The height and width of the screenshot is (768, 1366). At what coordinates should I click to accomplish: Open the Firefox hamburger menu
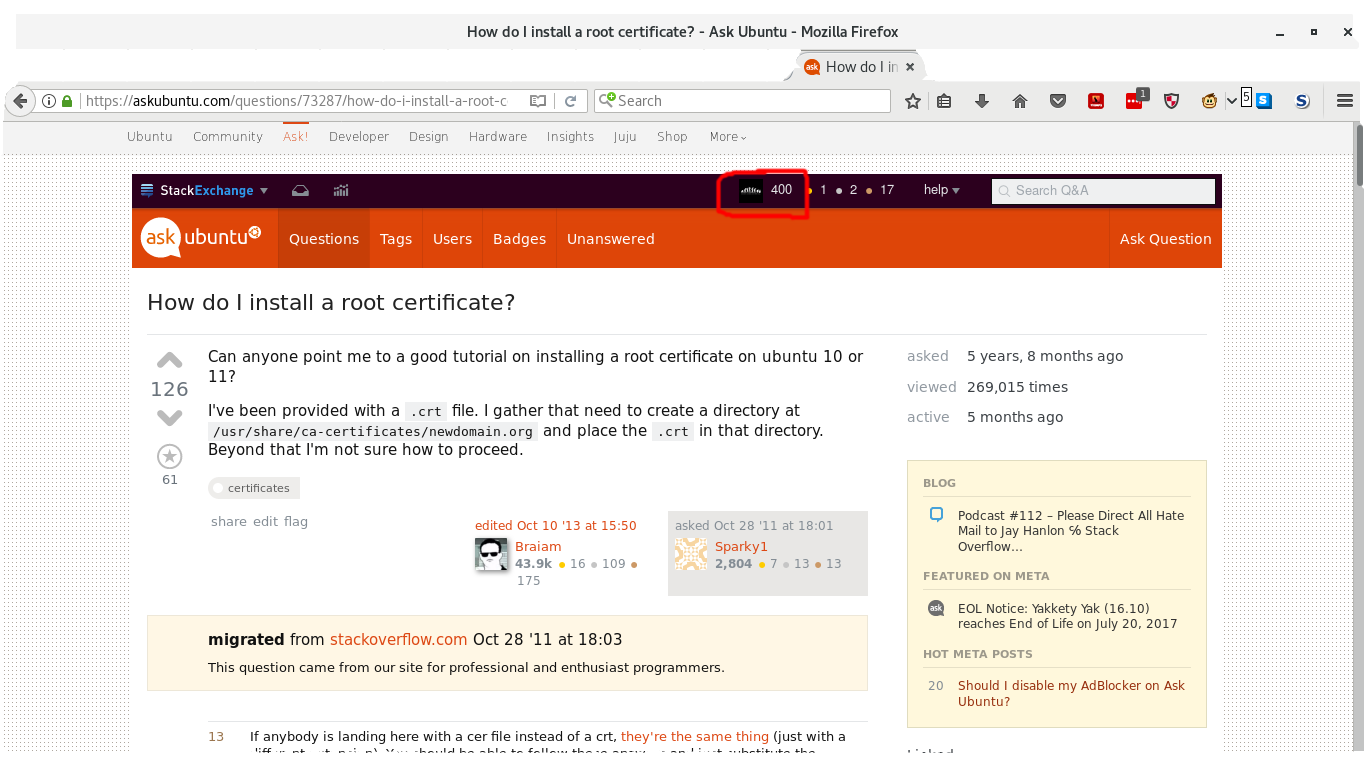click(x=1345, y=101)
